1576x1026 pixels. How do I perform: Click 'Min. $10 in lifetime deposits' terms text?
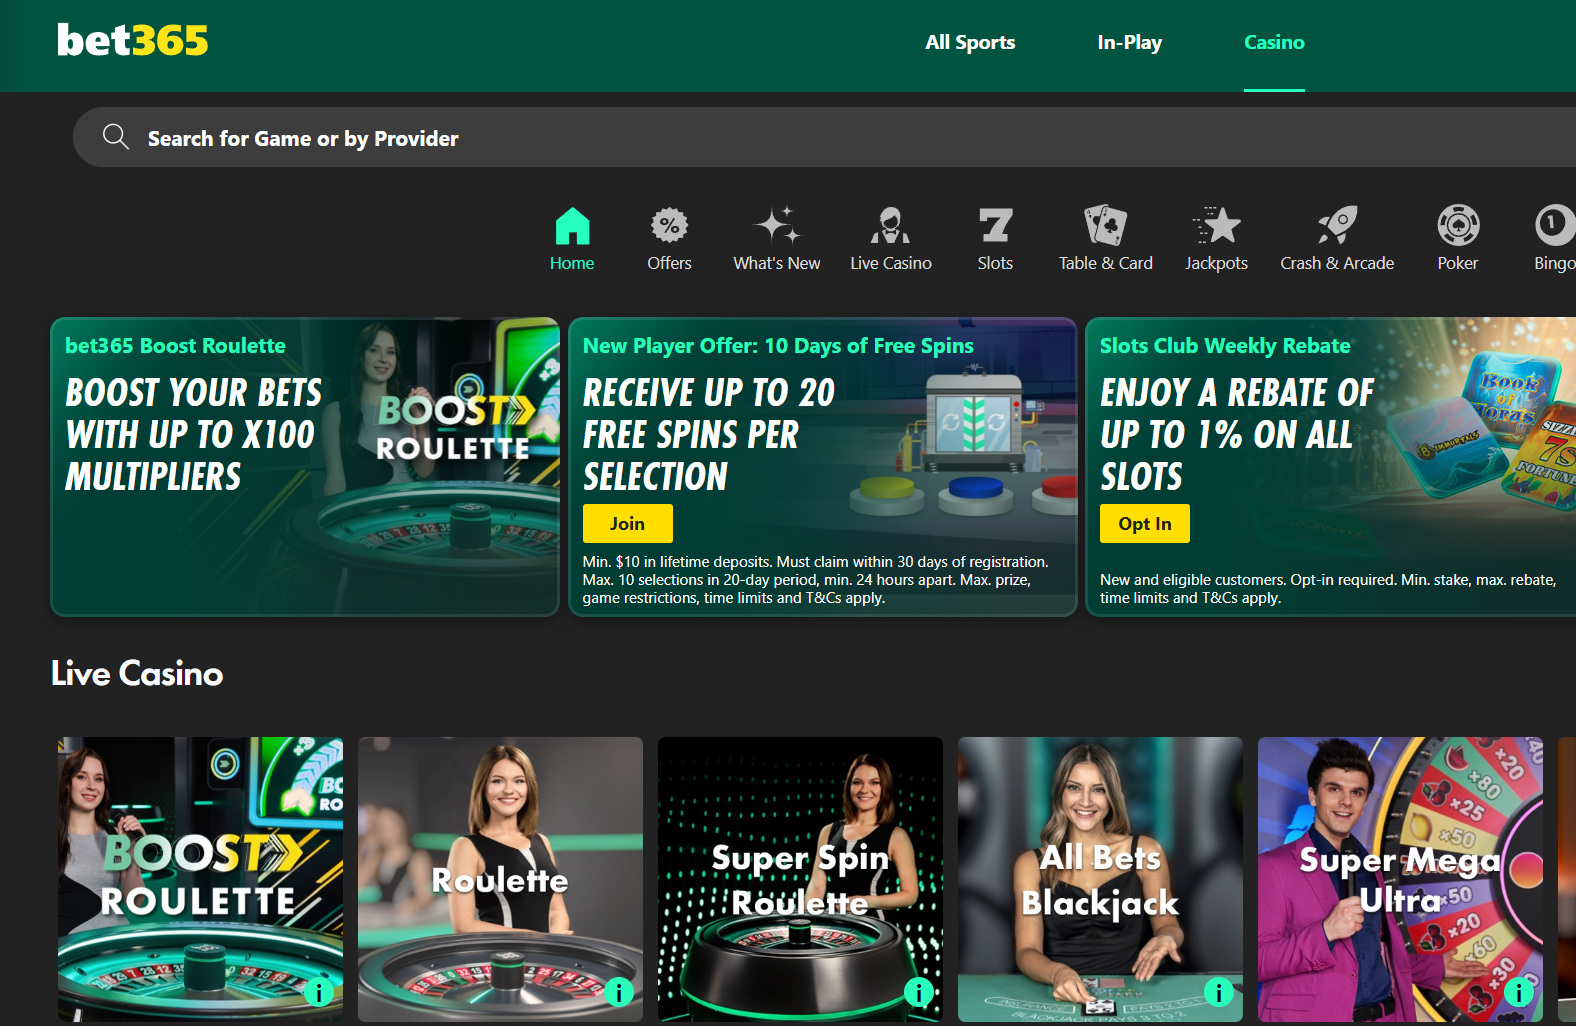pos(816,580)
